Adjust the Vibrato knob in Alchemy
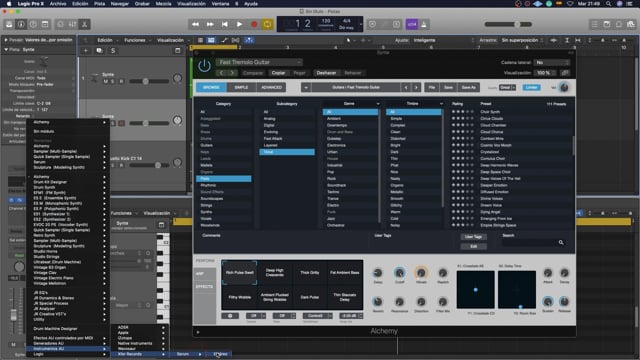The width and height of the screenshot is (640, 360). (421, 273)
